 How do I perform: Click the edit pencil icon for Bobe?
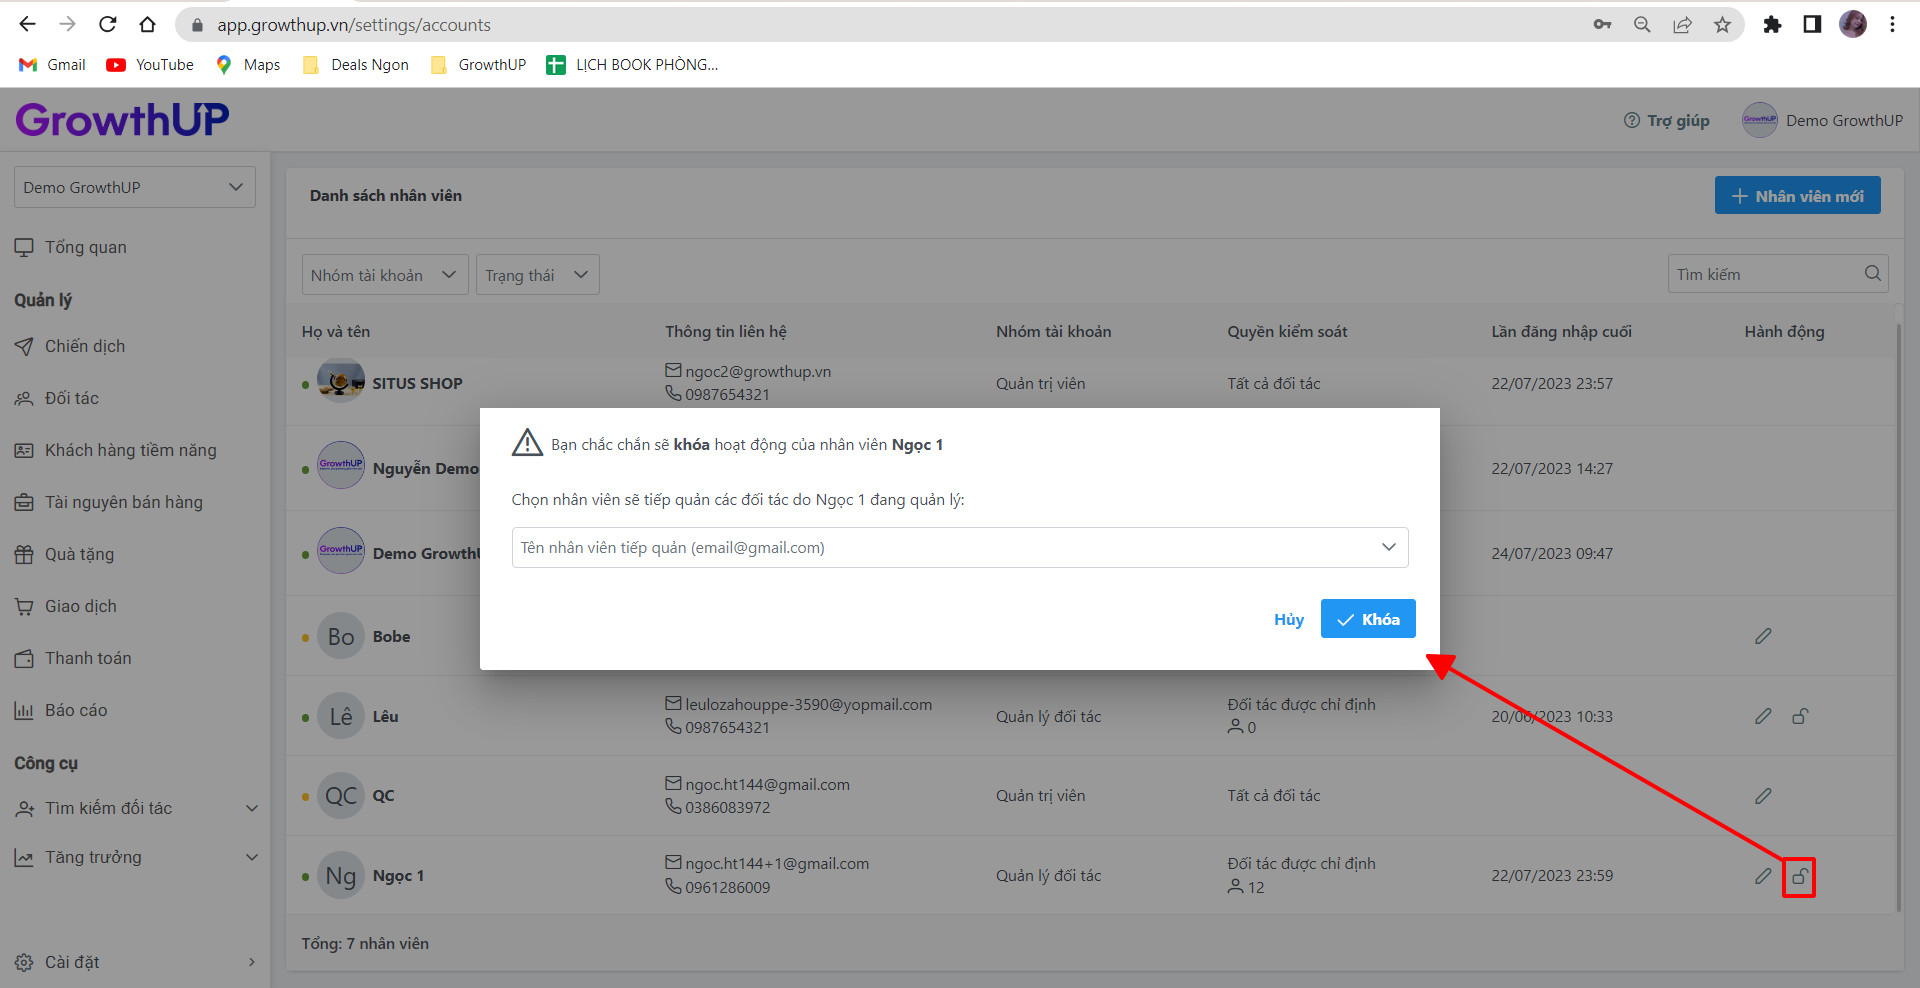(x=1763, y=636)
